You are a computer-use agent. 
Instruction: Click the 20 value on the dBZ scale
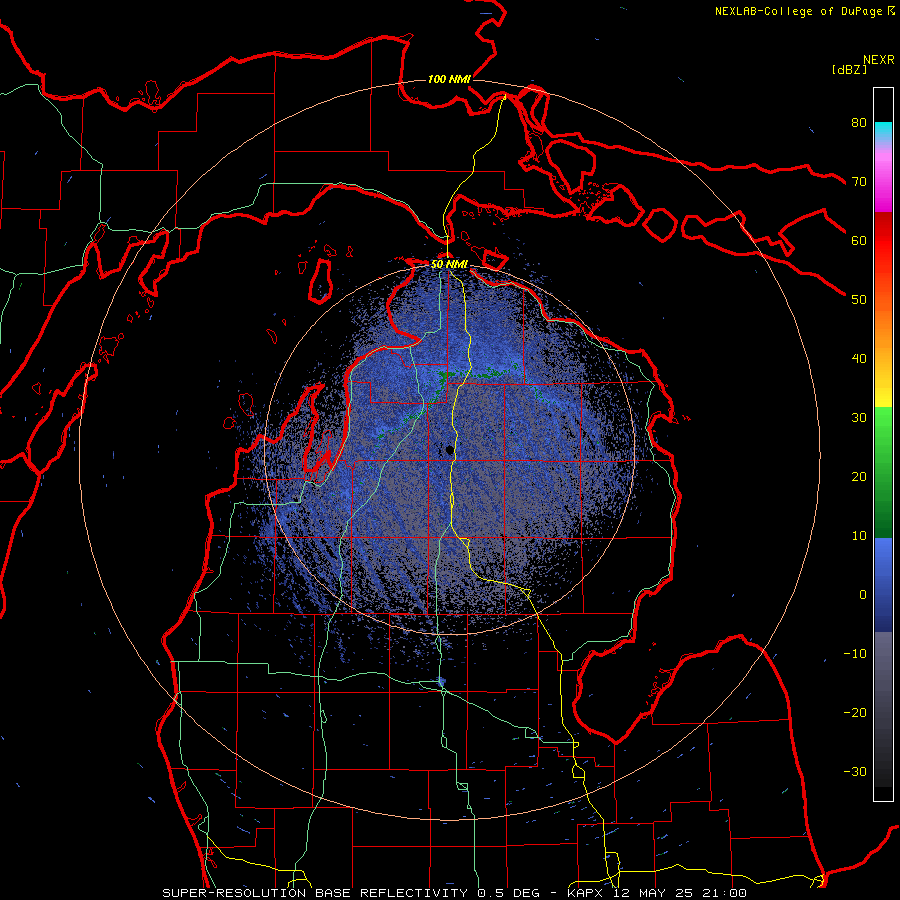859,477
